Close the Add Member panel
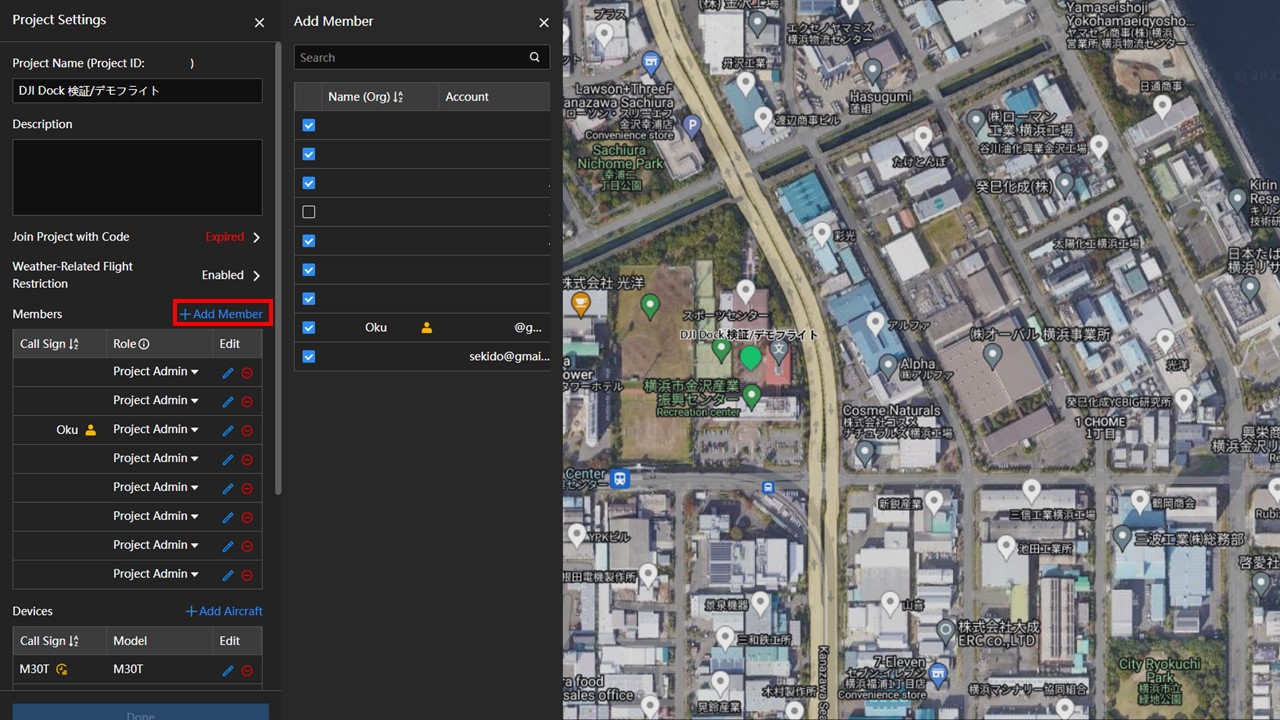 coord(544,22)
